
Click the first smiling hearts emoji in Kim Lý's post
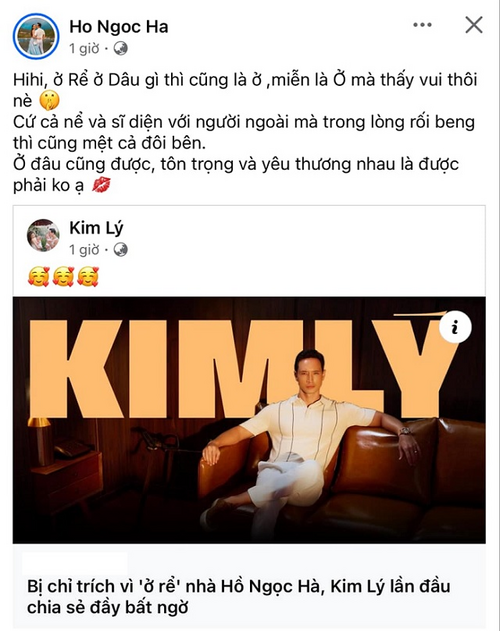[x=38, y=277]
